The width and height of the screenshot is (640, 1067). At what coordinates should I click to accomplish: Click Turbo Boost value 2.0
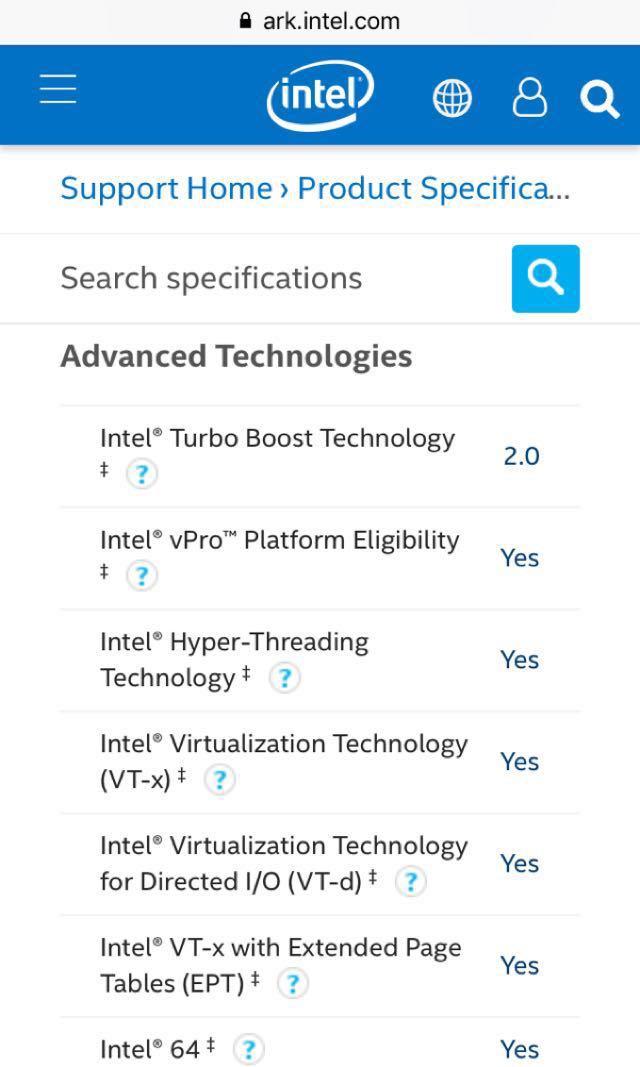click(x=521, y=457)
